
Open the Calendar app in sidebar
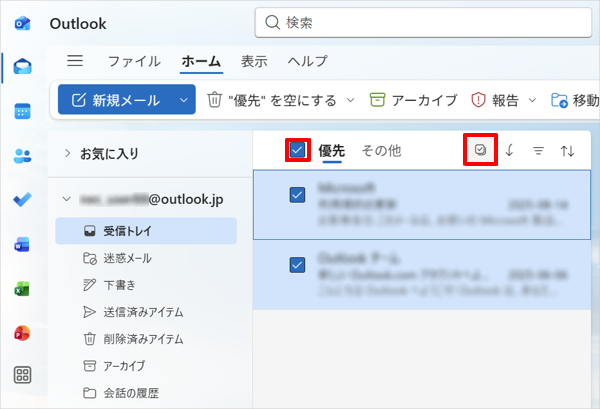(x=23, y=111)
